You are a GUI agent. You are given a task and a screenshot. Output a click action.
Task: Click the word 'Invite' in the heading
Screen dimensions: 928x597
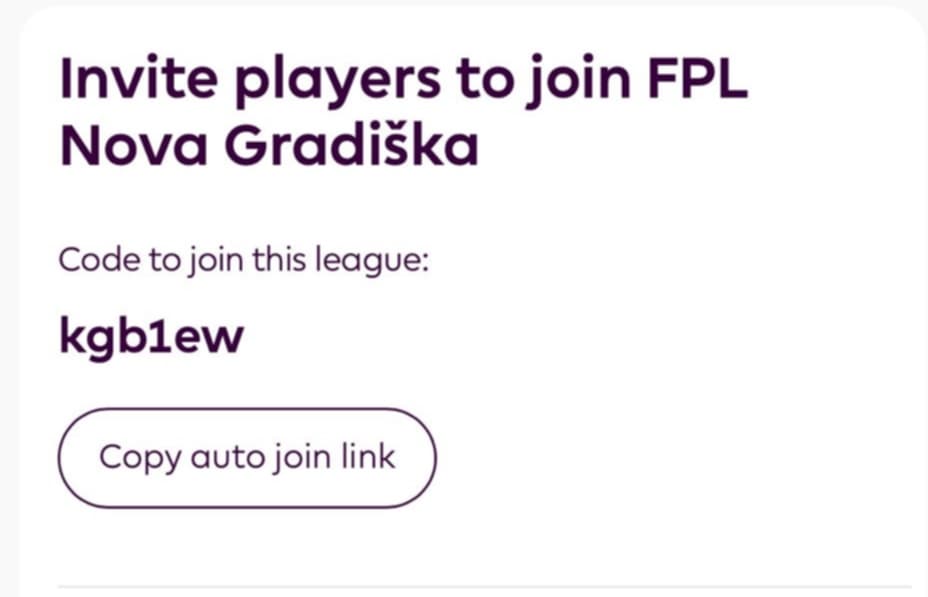point(138,78)
